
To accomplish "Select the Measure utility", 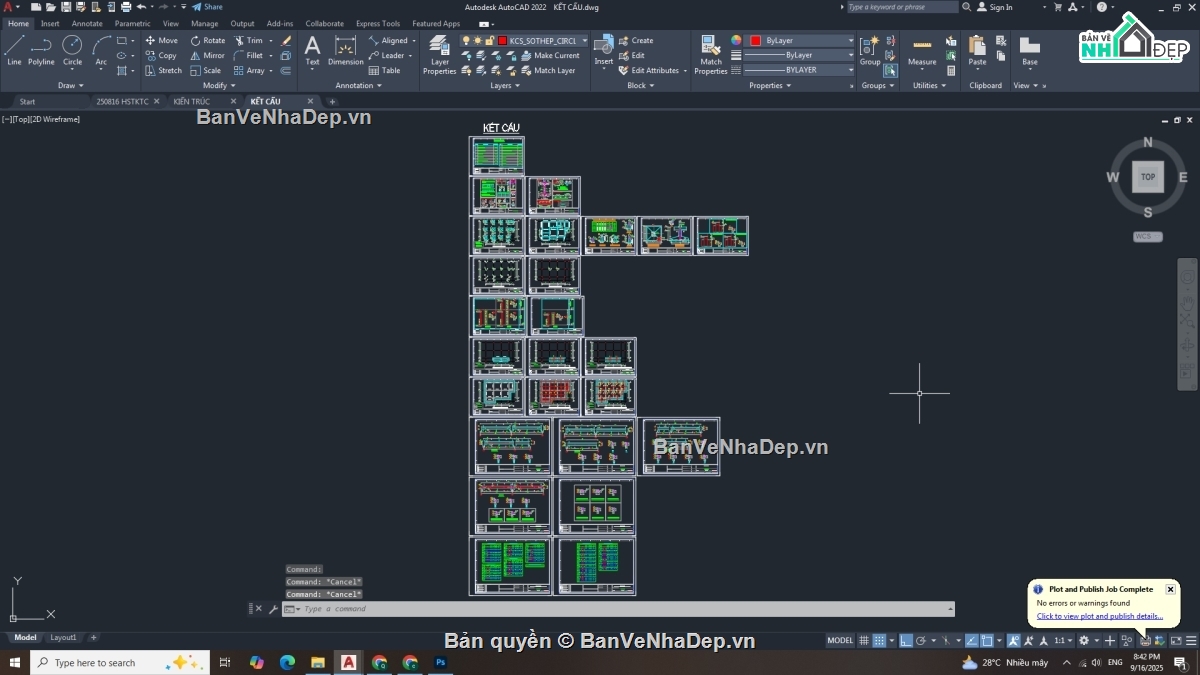I will (x=922, y=52).
